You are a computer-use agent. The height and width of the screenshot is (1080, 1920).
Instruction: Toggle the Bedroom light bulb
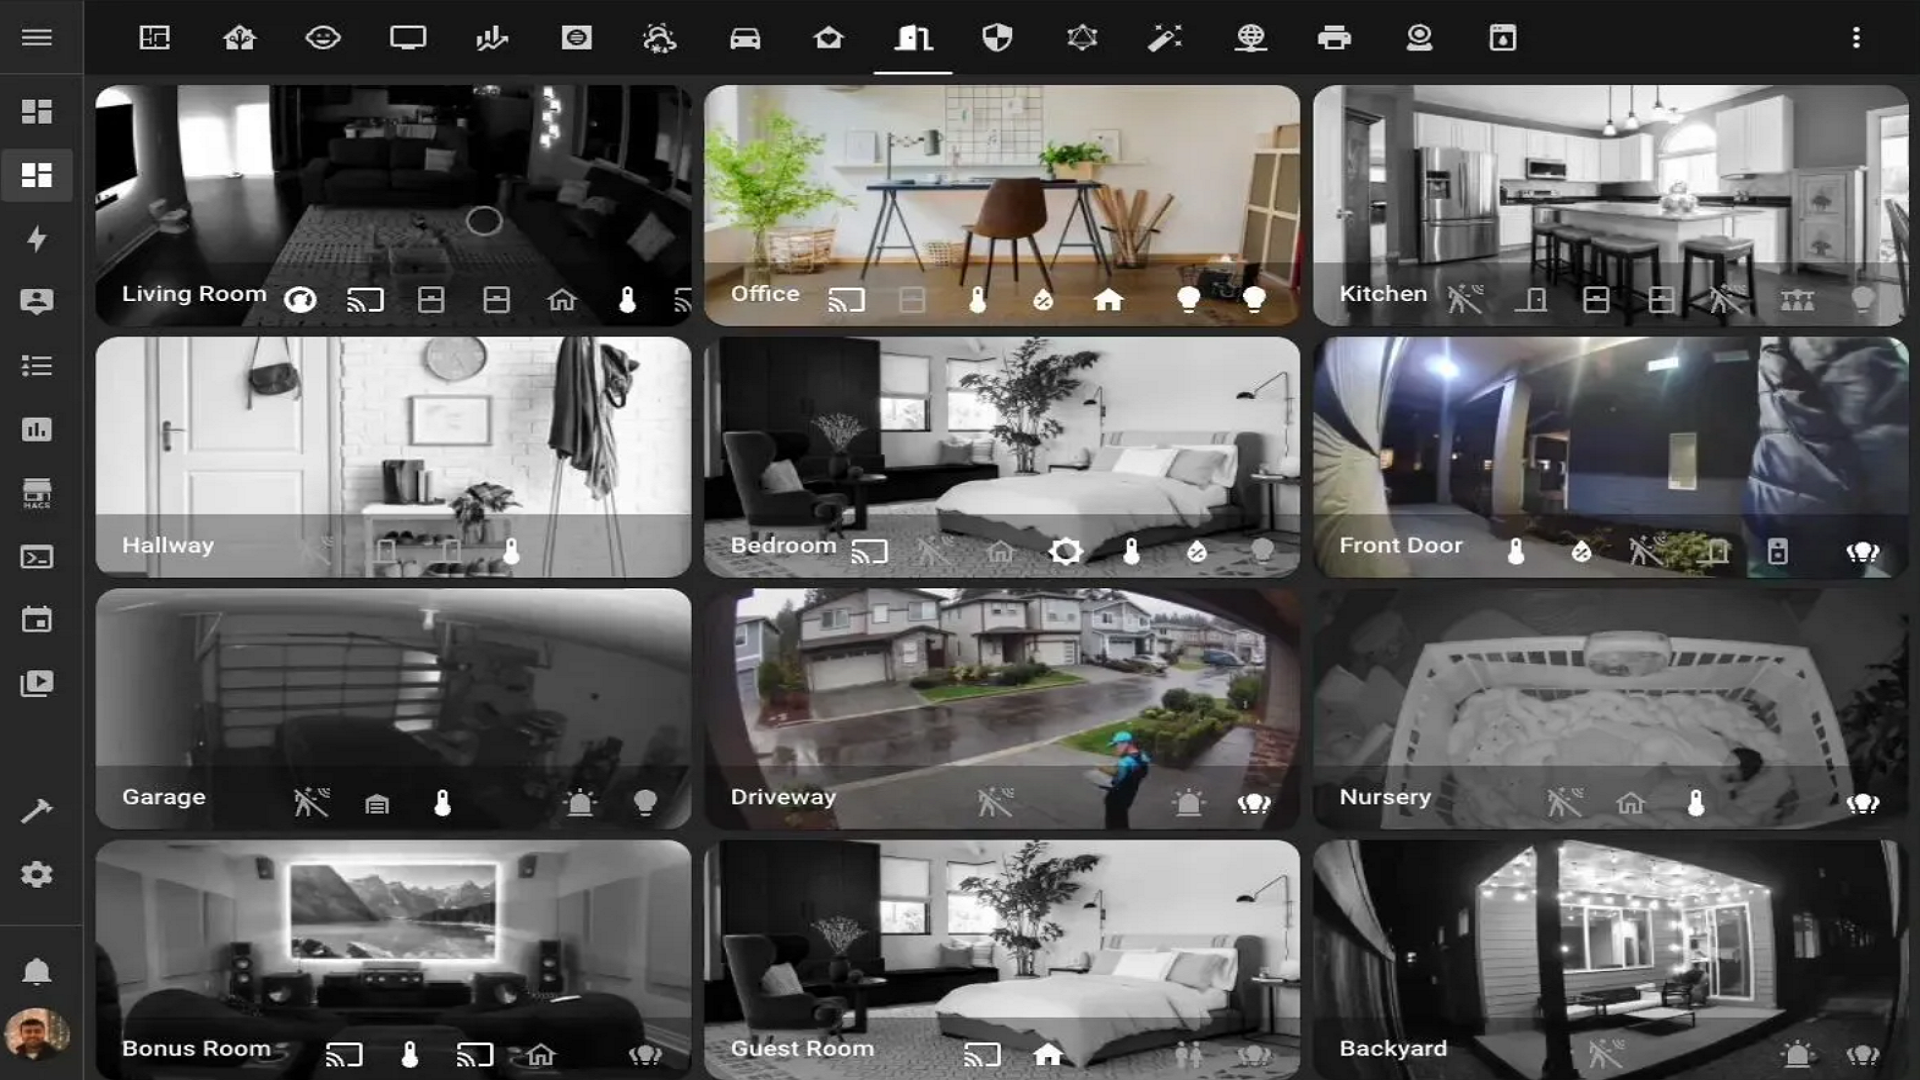pyautogui.click(x=1262, y=550)
